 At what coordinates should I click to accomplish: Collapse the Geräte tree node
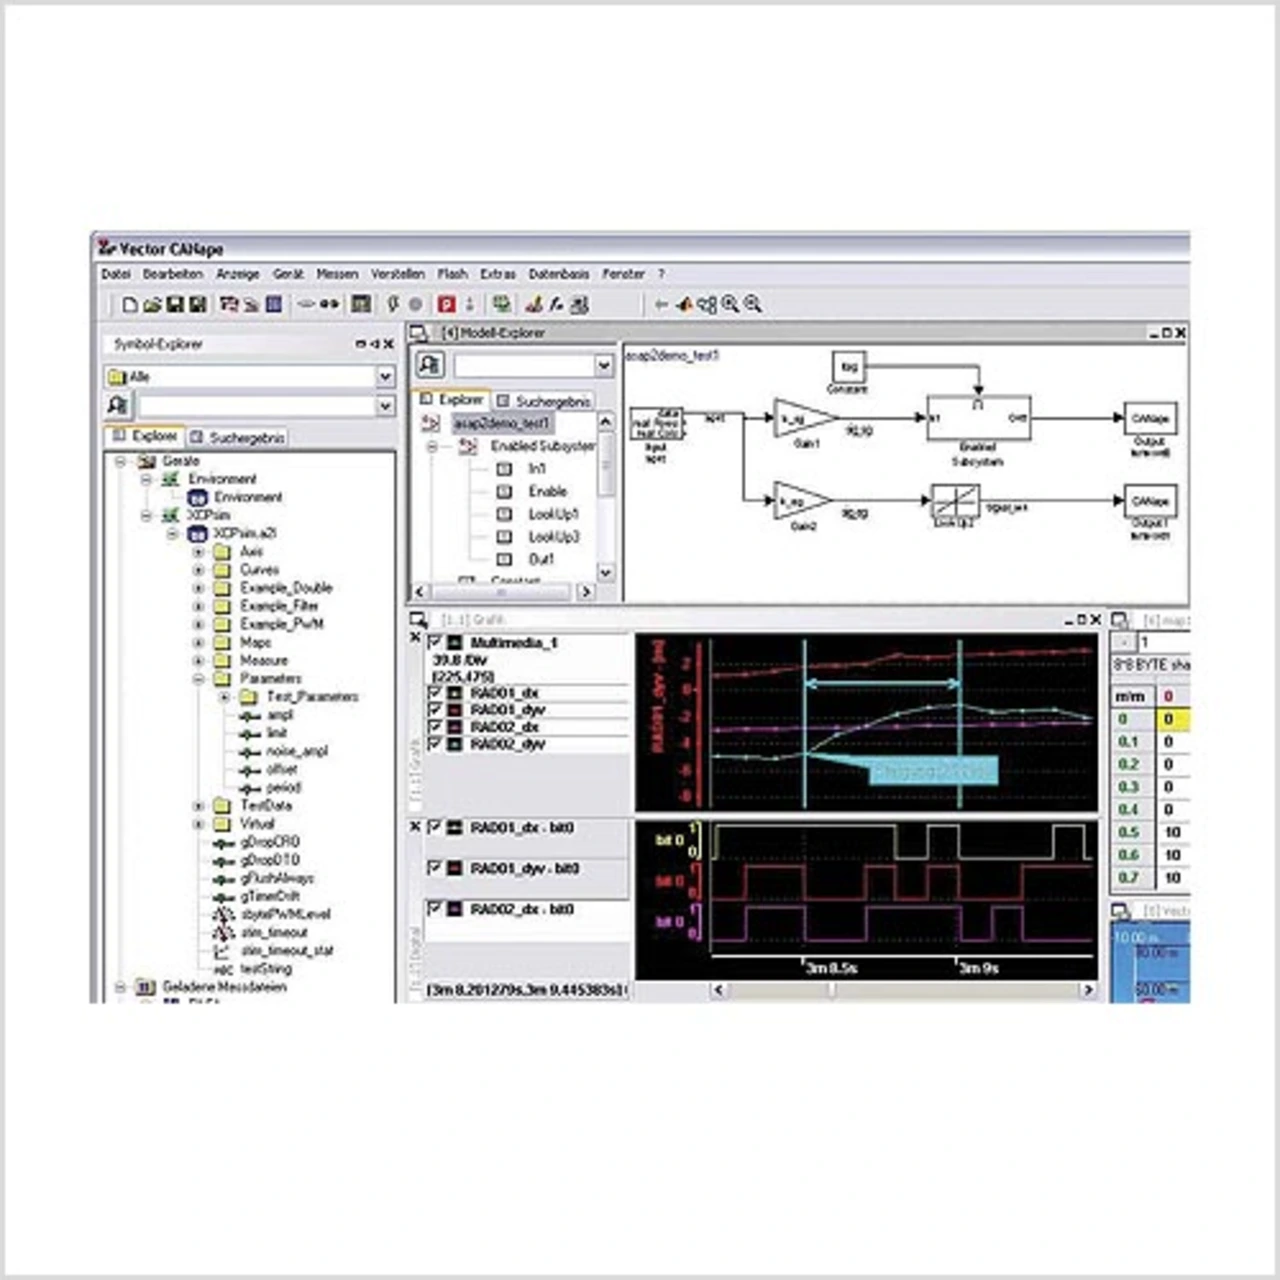pos(120,461)
